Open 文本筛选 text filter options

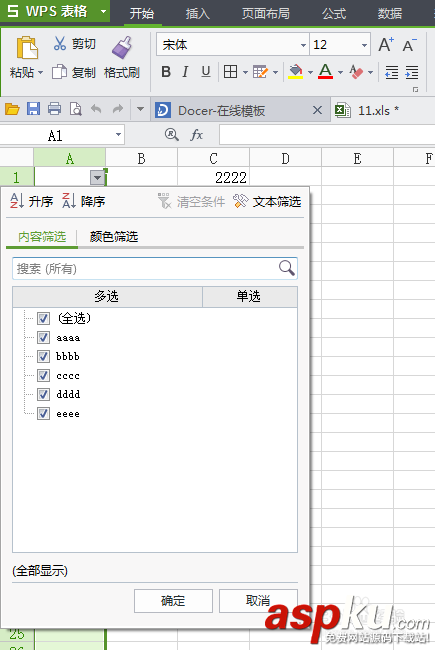[x=267, y=201]
